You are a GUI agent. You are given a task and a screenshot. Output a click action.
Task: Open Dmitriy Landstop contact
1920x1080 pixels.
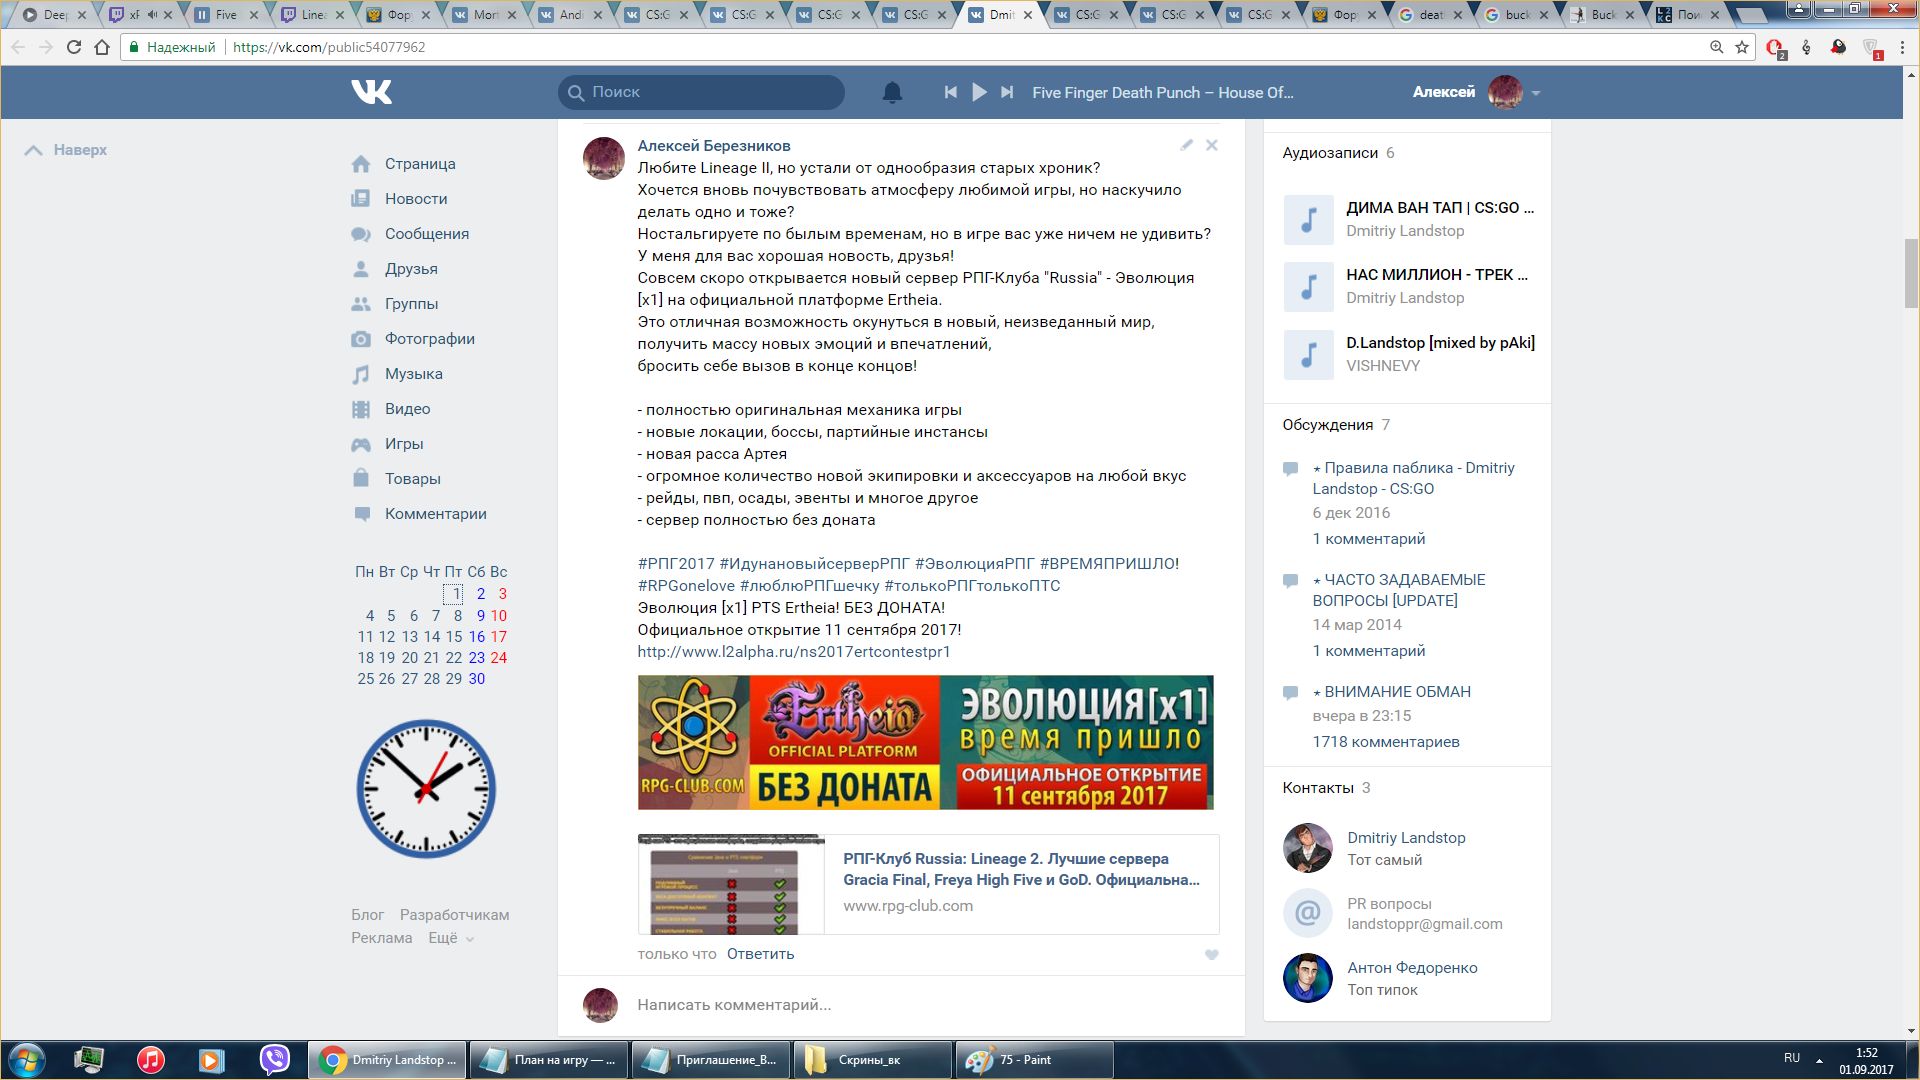pos(1406,838)
